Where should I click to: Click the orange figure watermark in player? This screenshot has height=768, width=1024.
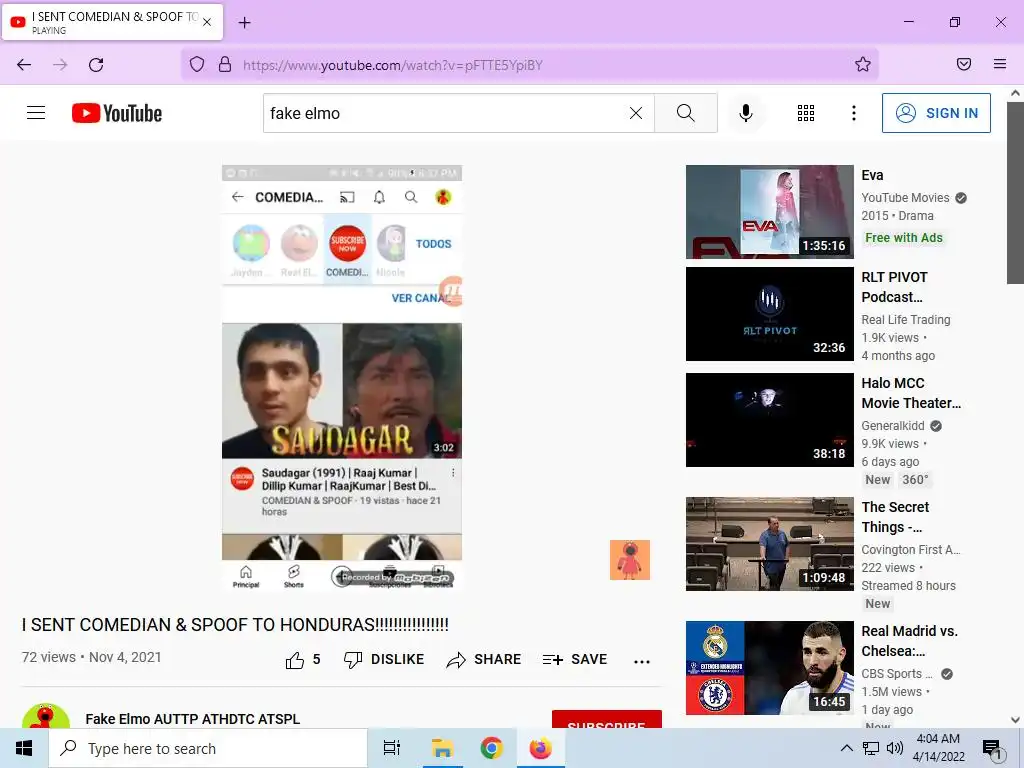click(x=630, y=560)
